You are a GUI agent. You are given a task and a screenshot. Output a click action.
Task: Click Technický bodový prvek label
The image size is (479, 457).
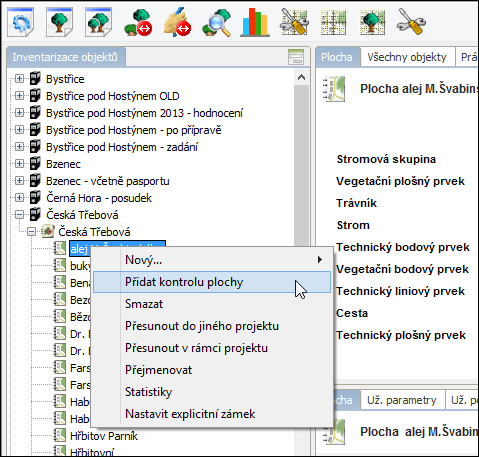(x=403, y=247)
